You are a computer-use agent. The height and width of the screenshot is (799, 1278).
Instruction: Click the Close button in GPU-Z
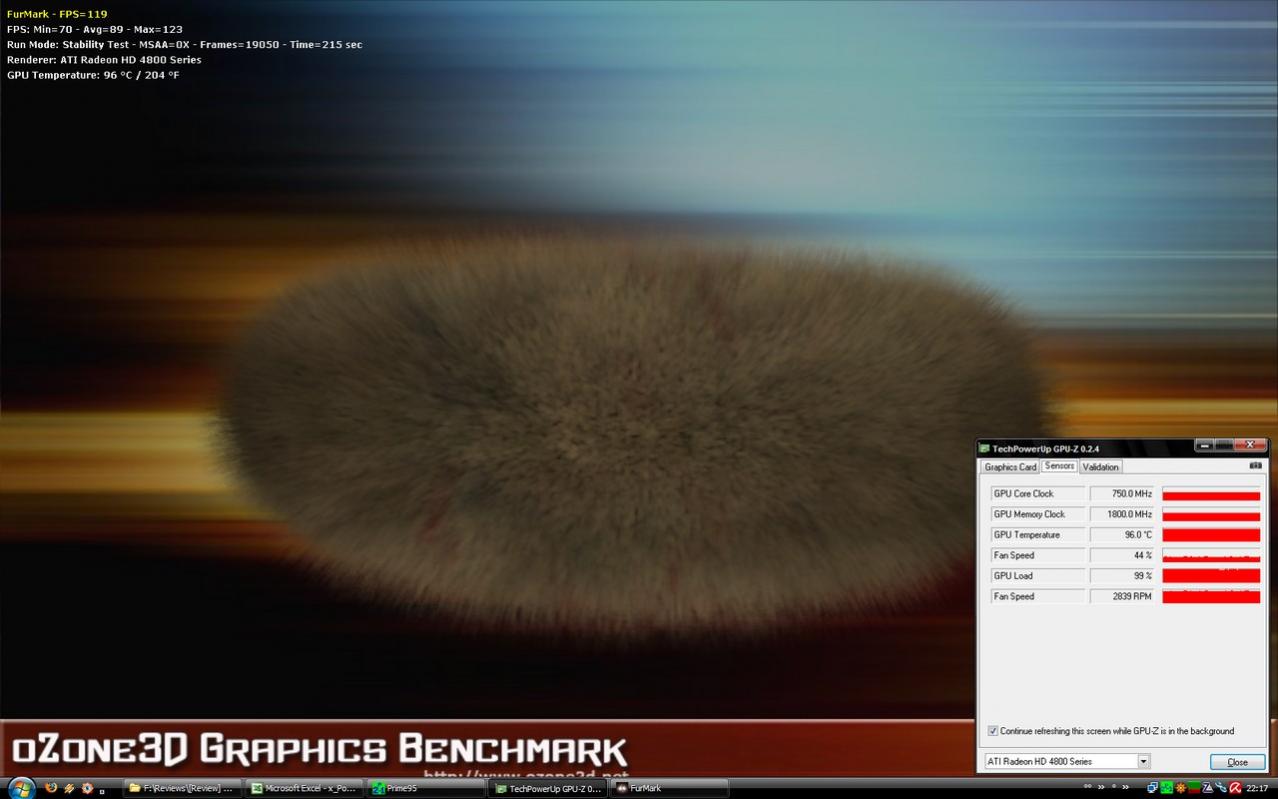pos(1237,762)
